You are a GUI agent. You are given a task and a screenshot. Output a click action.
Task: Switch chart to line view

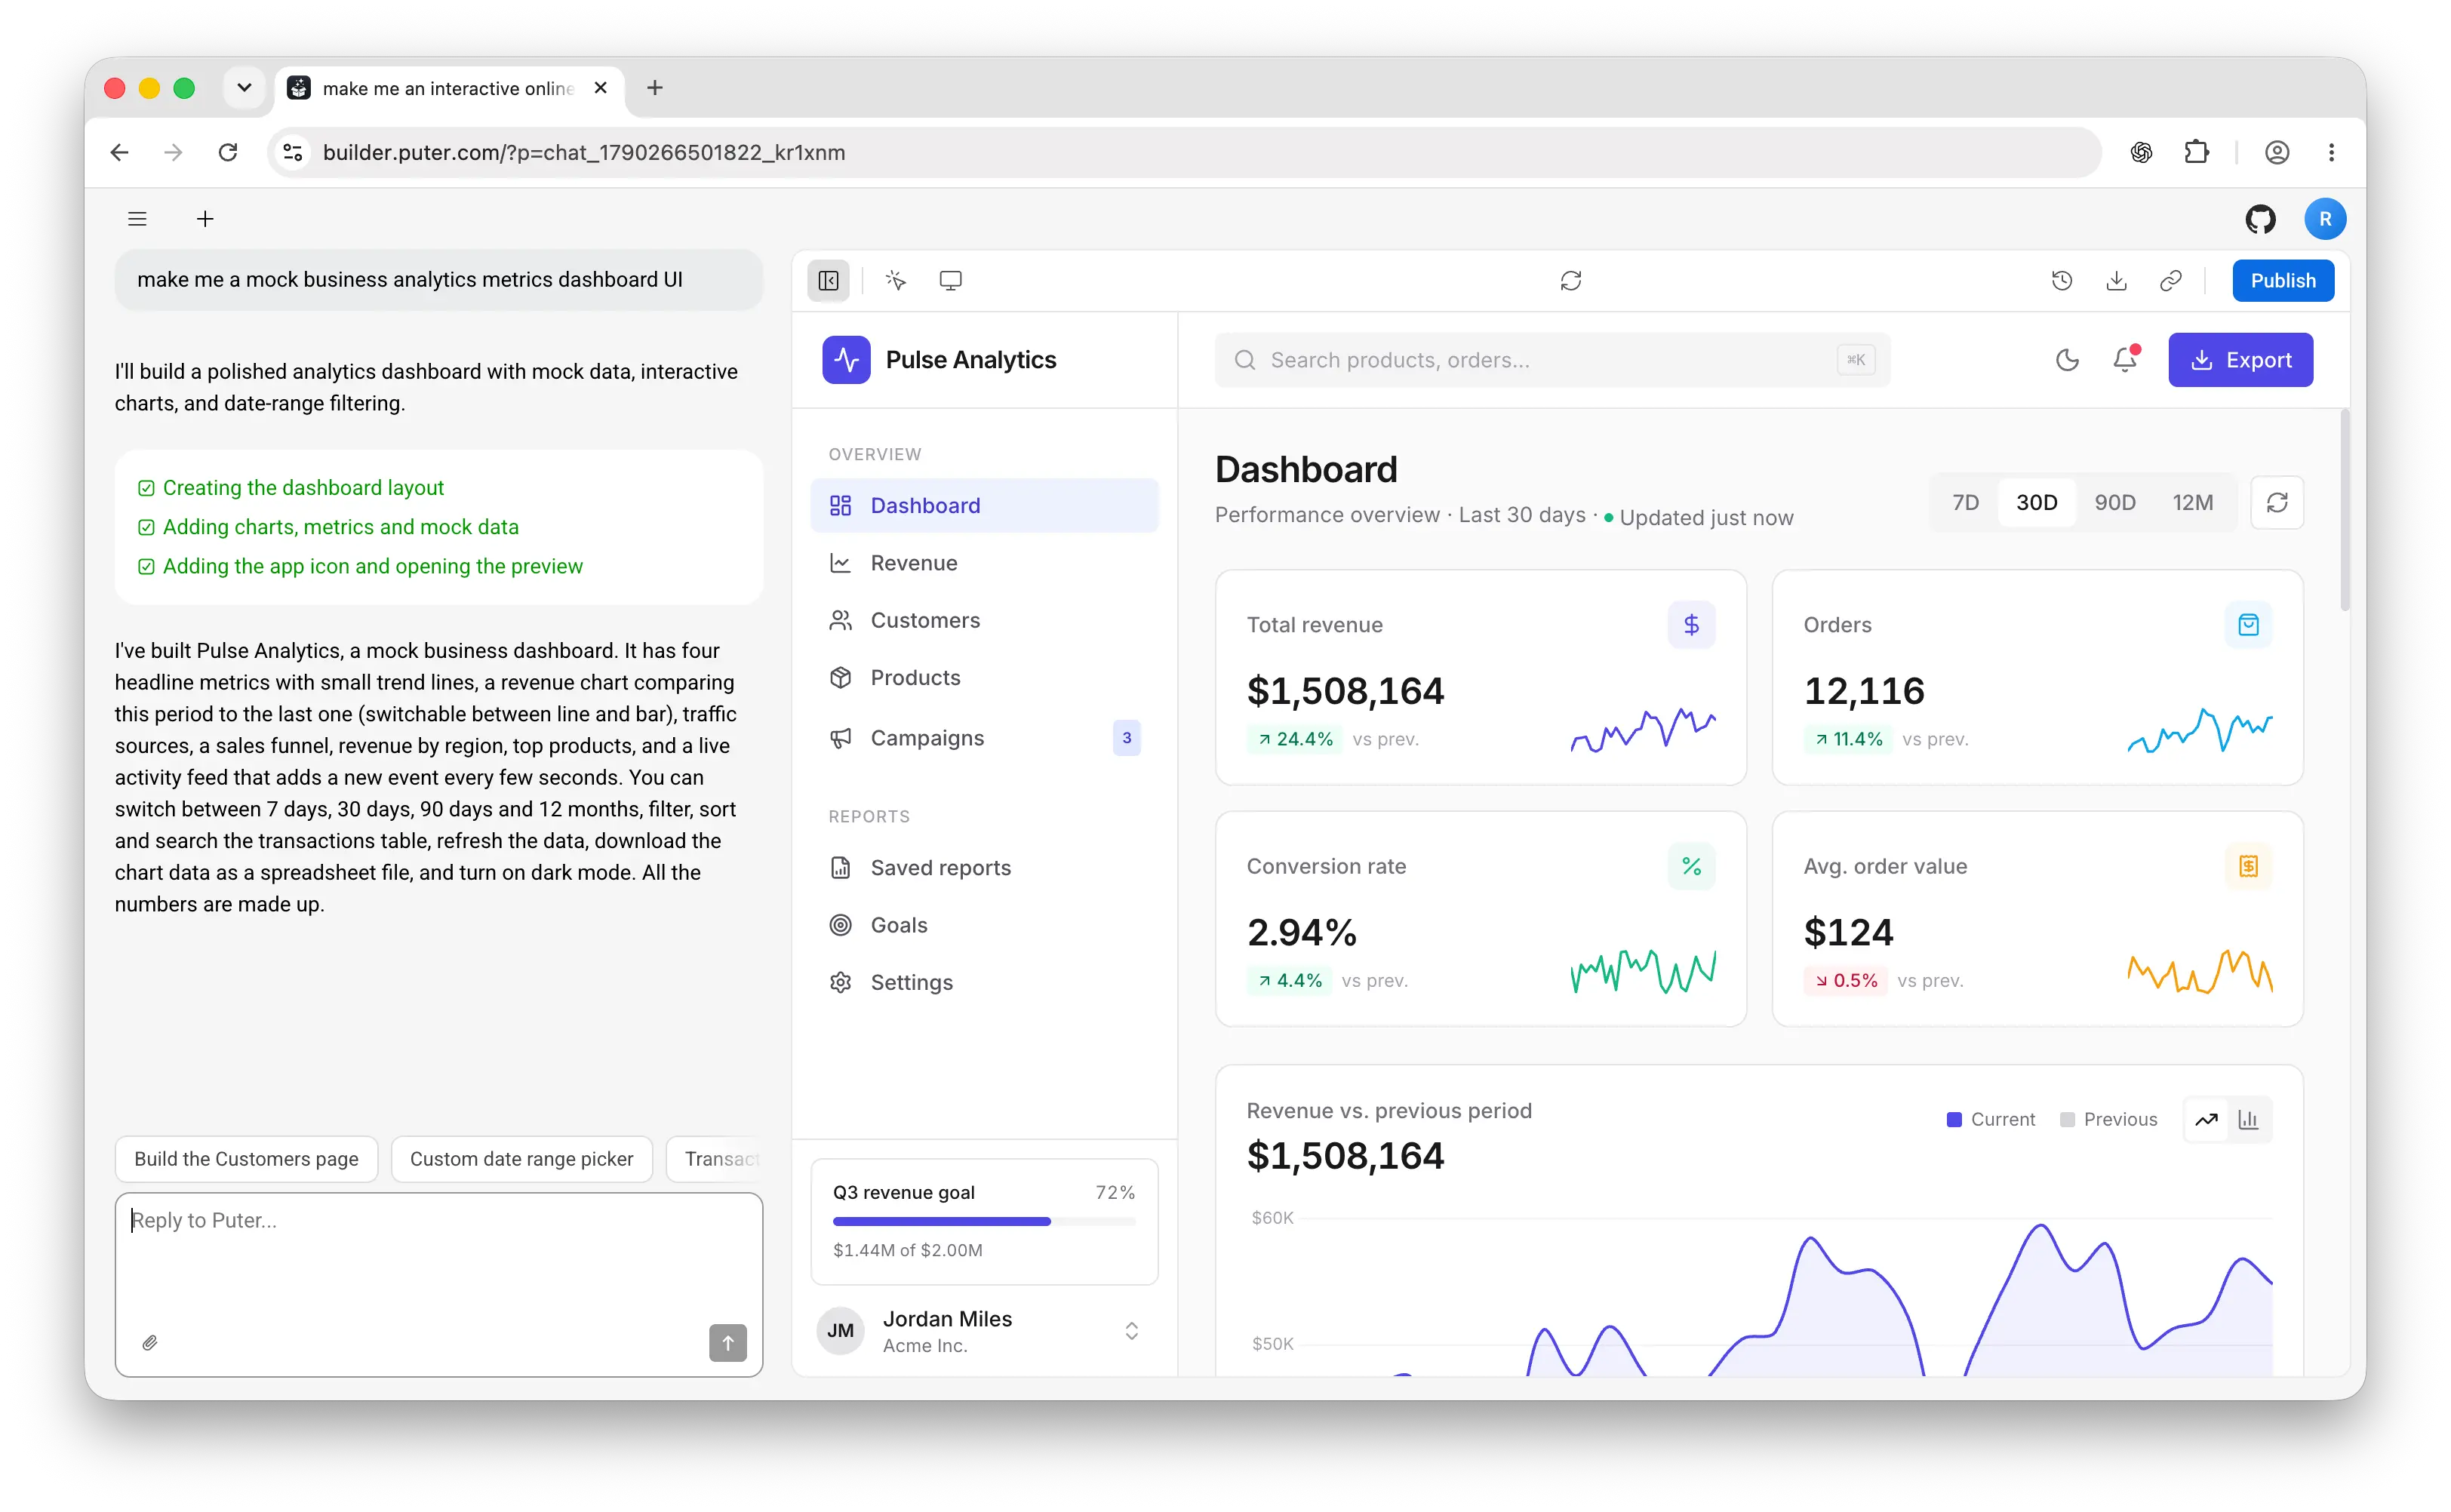click(x=2206, y=1119)
